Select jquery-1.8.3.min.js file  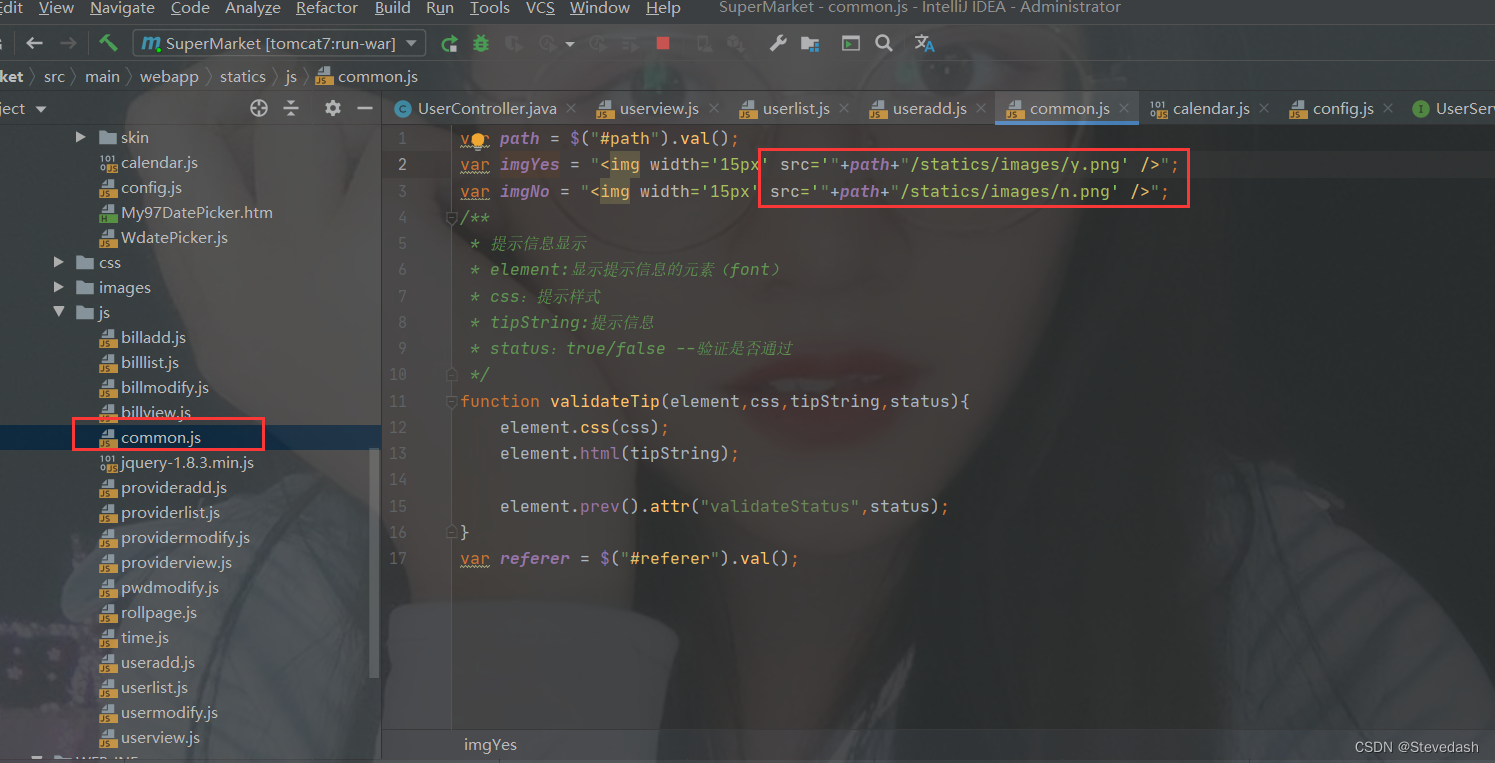point(187,463)
